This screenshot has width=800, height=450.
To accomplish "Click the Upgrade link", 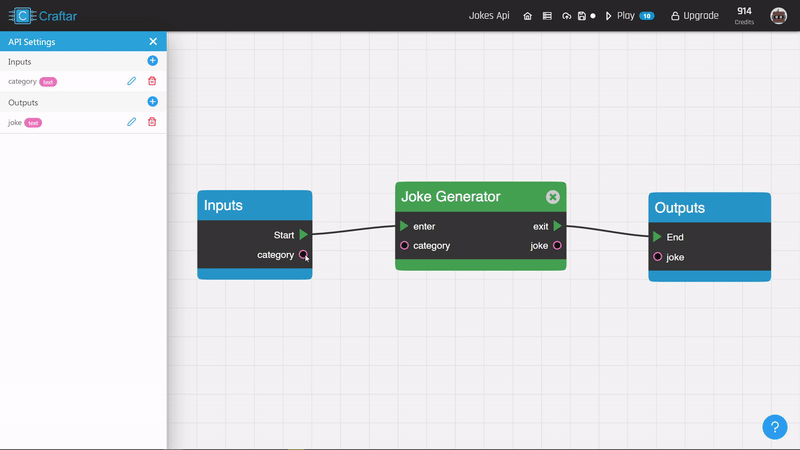I will pos(694,16).
